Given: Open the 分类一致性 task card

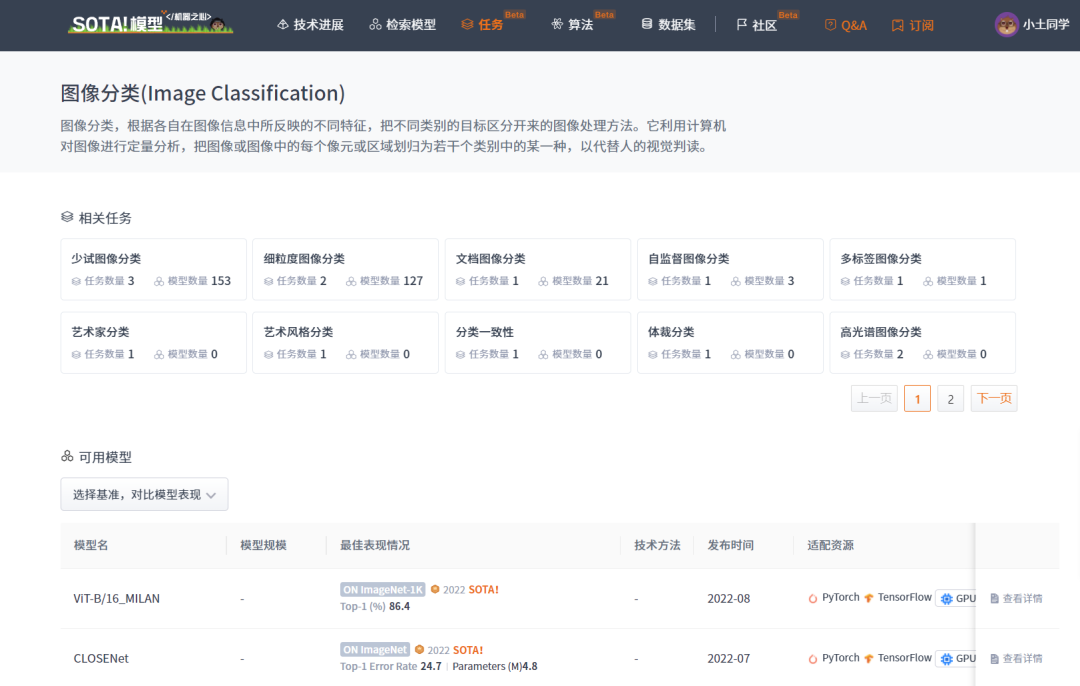Looking at the screenshot, I should click(x=538, y=342).
